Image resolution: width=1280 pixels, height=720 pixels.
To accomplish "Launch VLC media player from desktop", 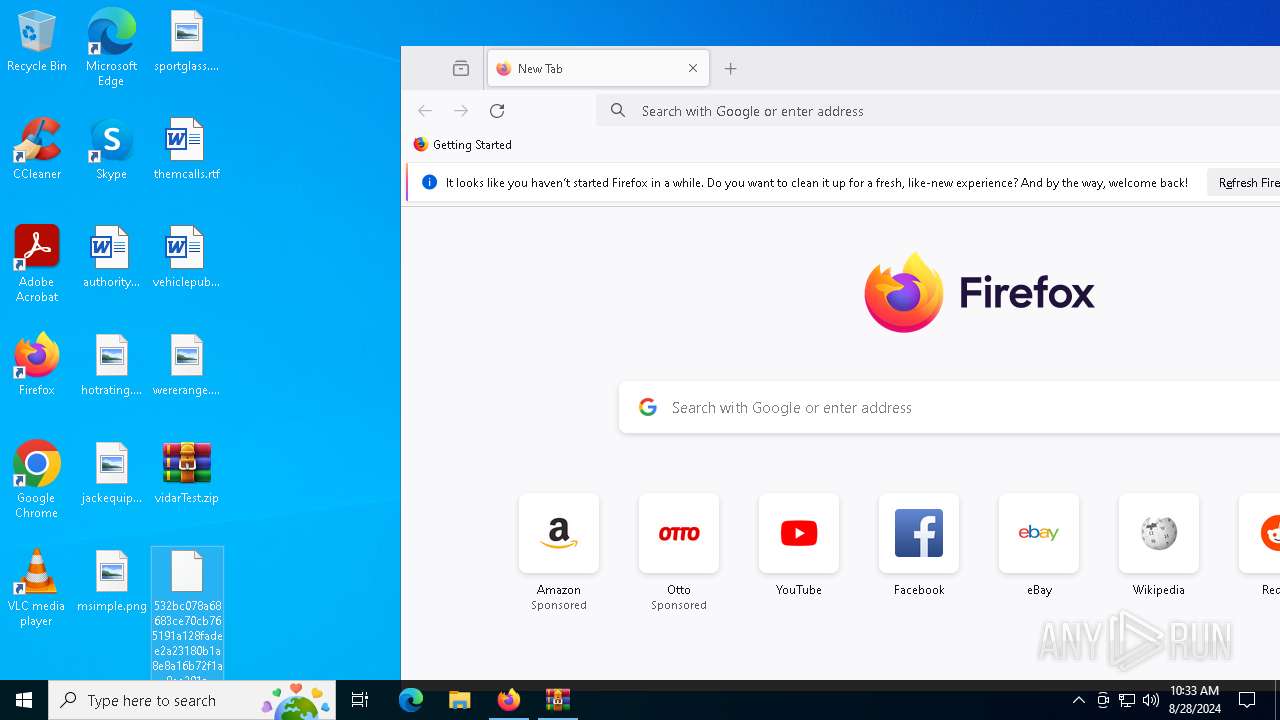I will click(36, 588).
